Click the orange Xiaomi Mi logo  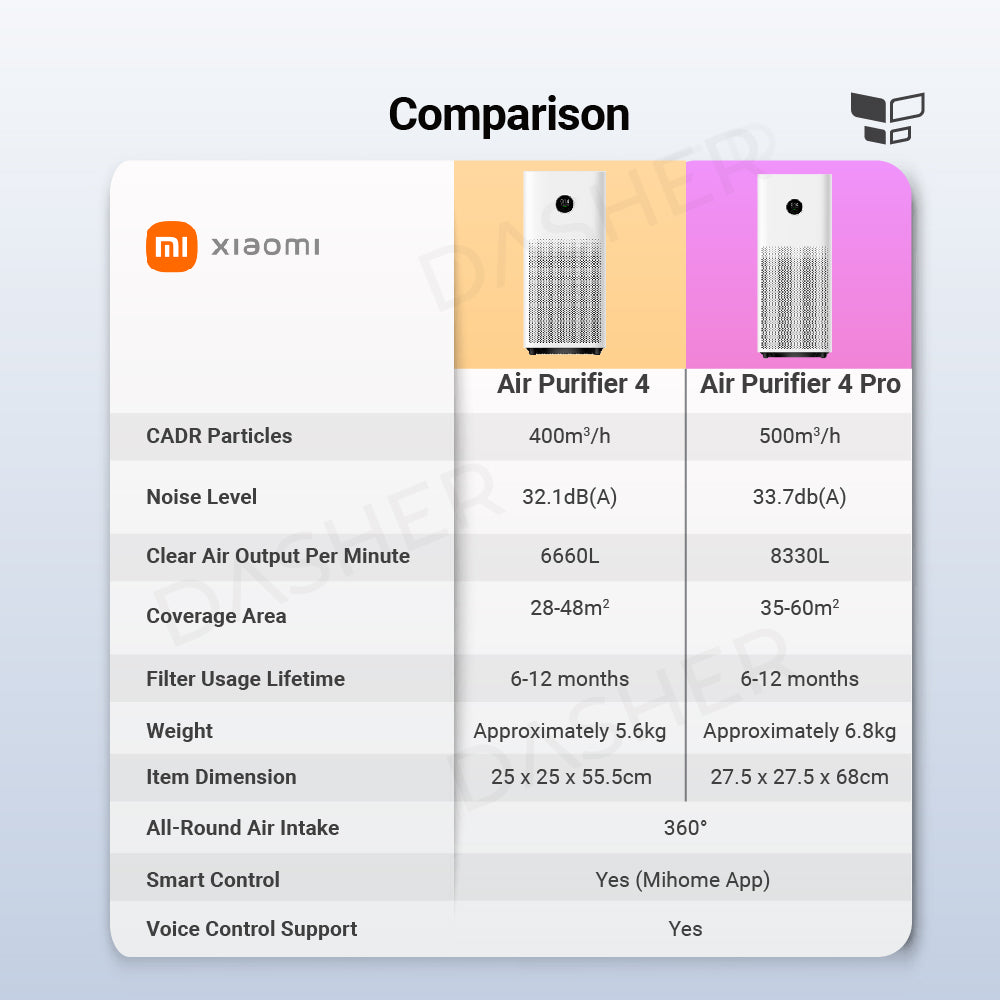(172, 246)
